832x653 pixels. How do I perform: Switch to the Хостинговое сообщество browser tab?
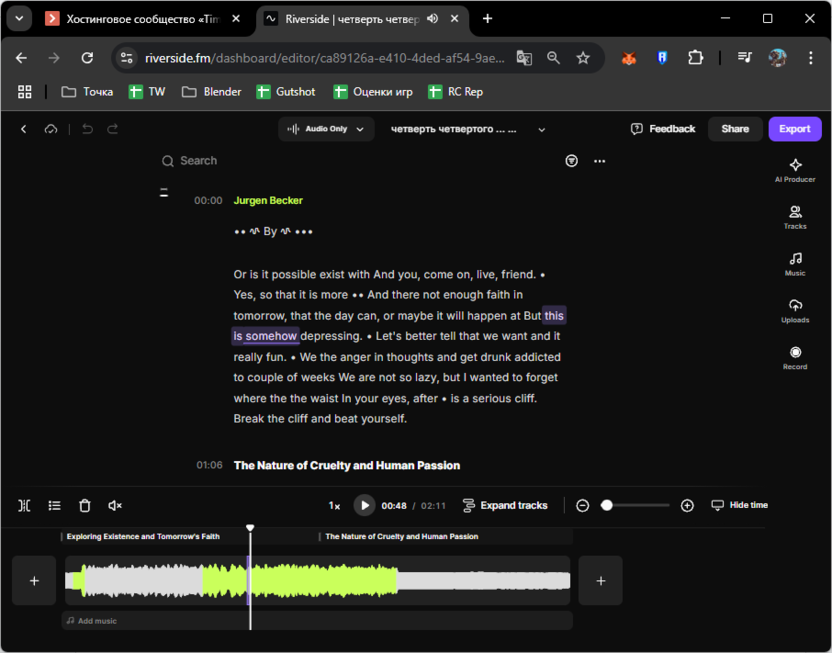(x=140, y=19)
